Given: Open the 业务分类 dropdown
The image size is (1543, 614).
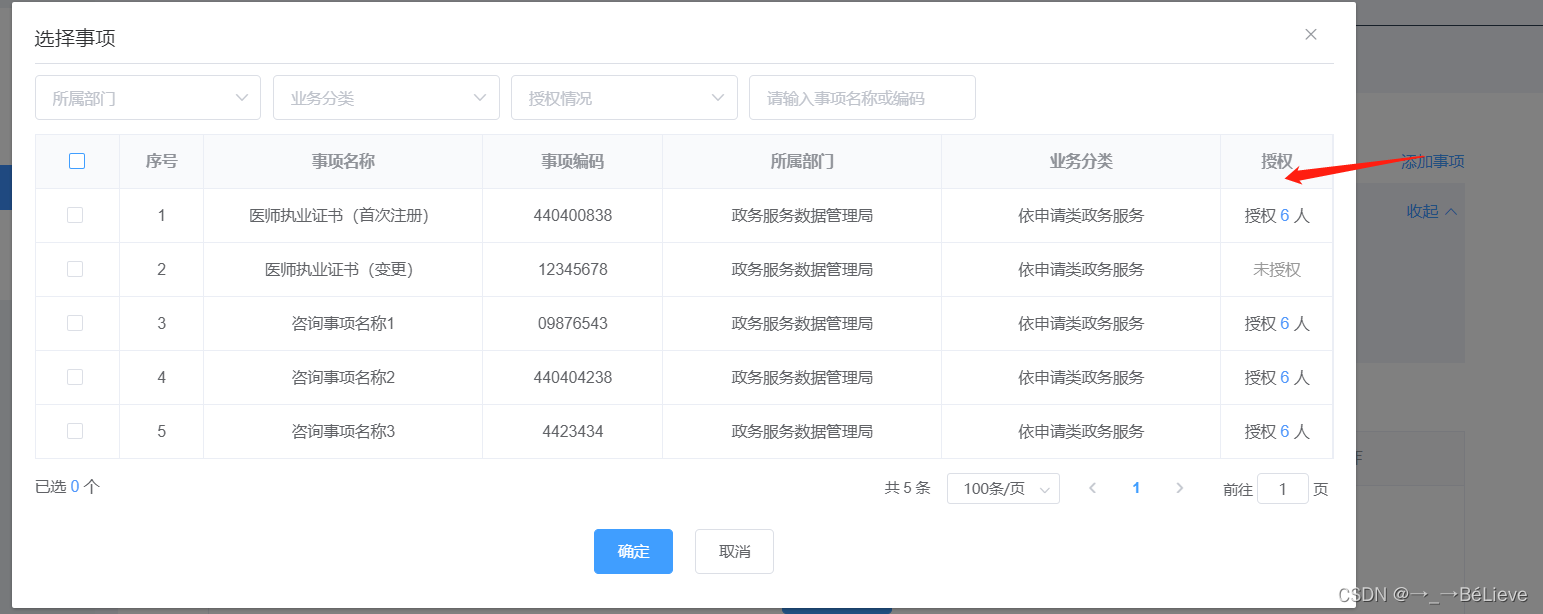Looking at the screenshot, I should click(x=386, y=97).
